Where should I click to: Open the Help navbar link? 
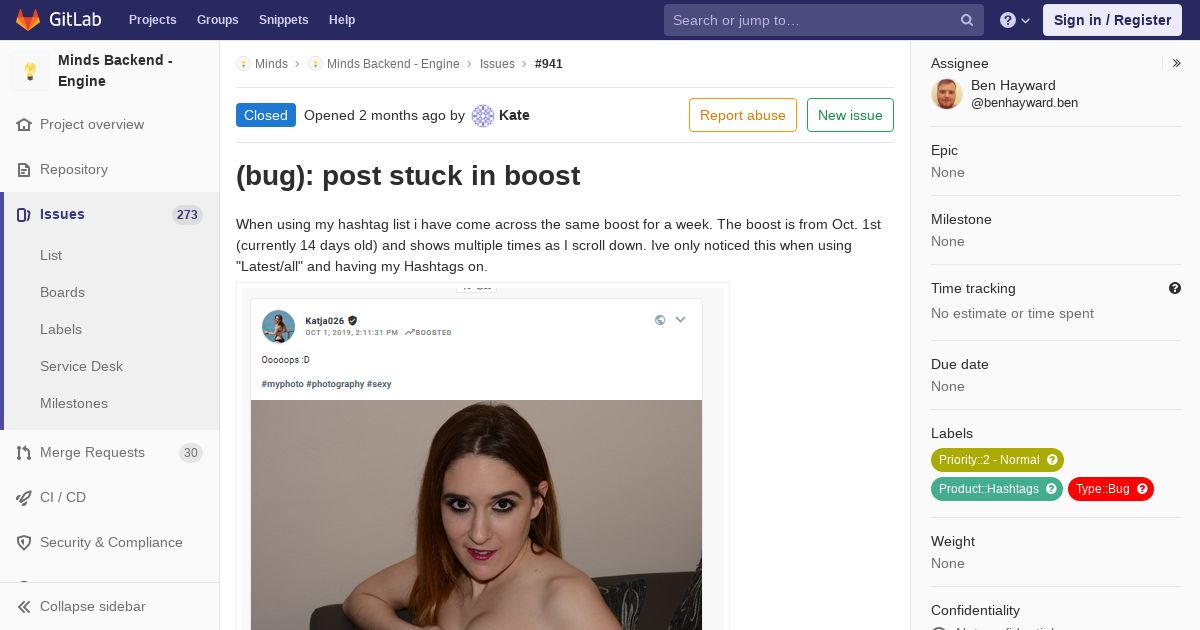pos(342,20)
